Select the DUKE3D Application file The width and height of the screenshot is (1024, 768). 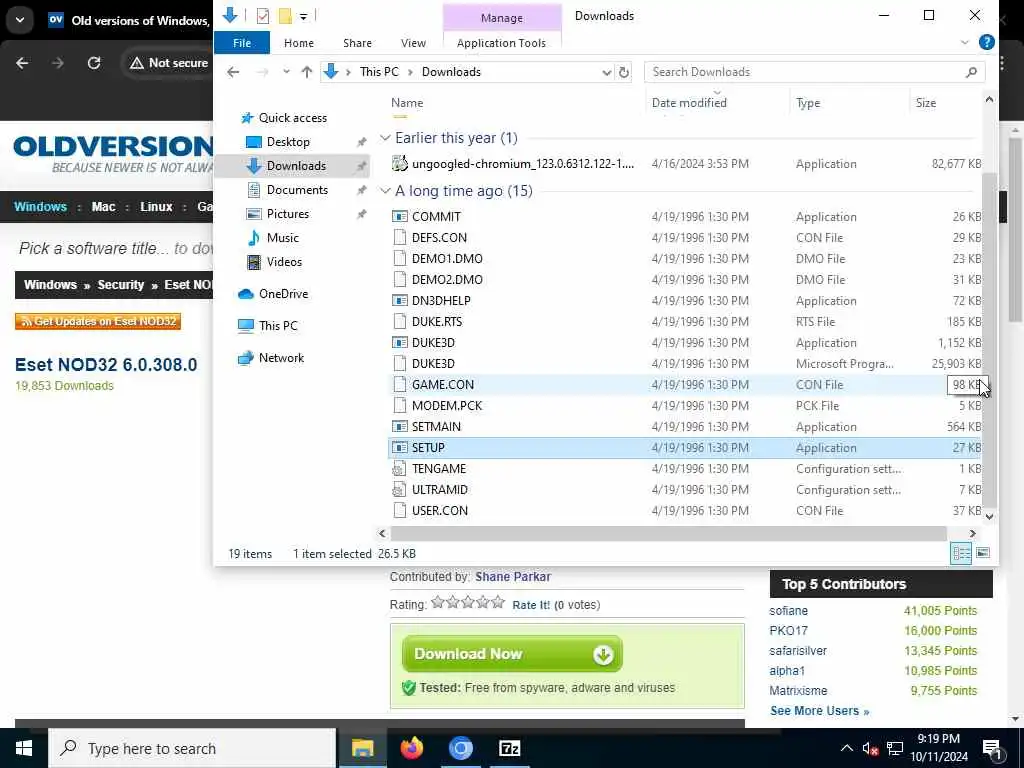[x=433, y=342]
